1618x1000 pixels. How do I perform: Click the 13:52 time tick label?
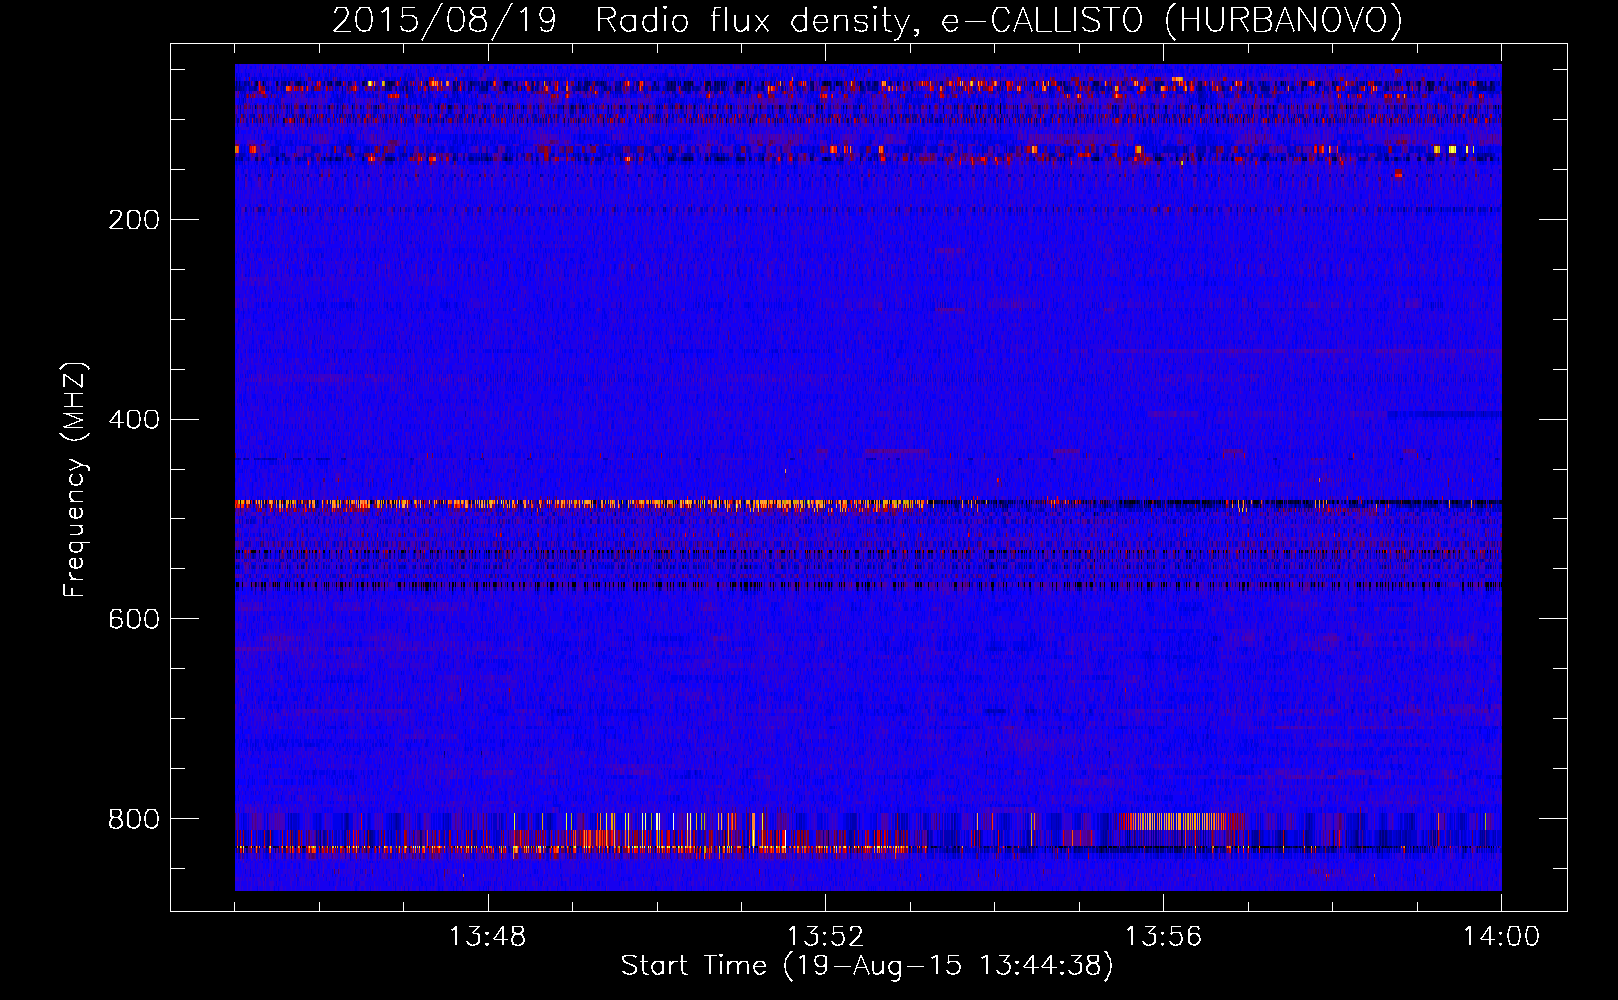pyautogui.click(x=825, y=937)
